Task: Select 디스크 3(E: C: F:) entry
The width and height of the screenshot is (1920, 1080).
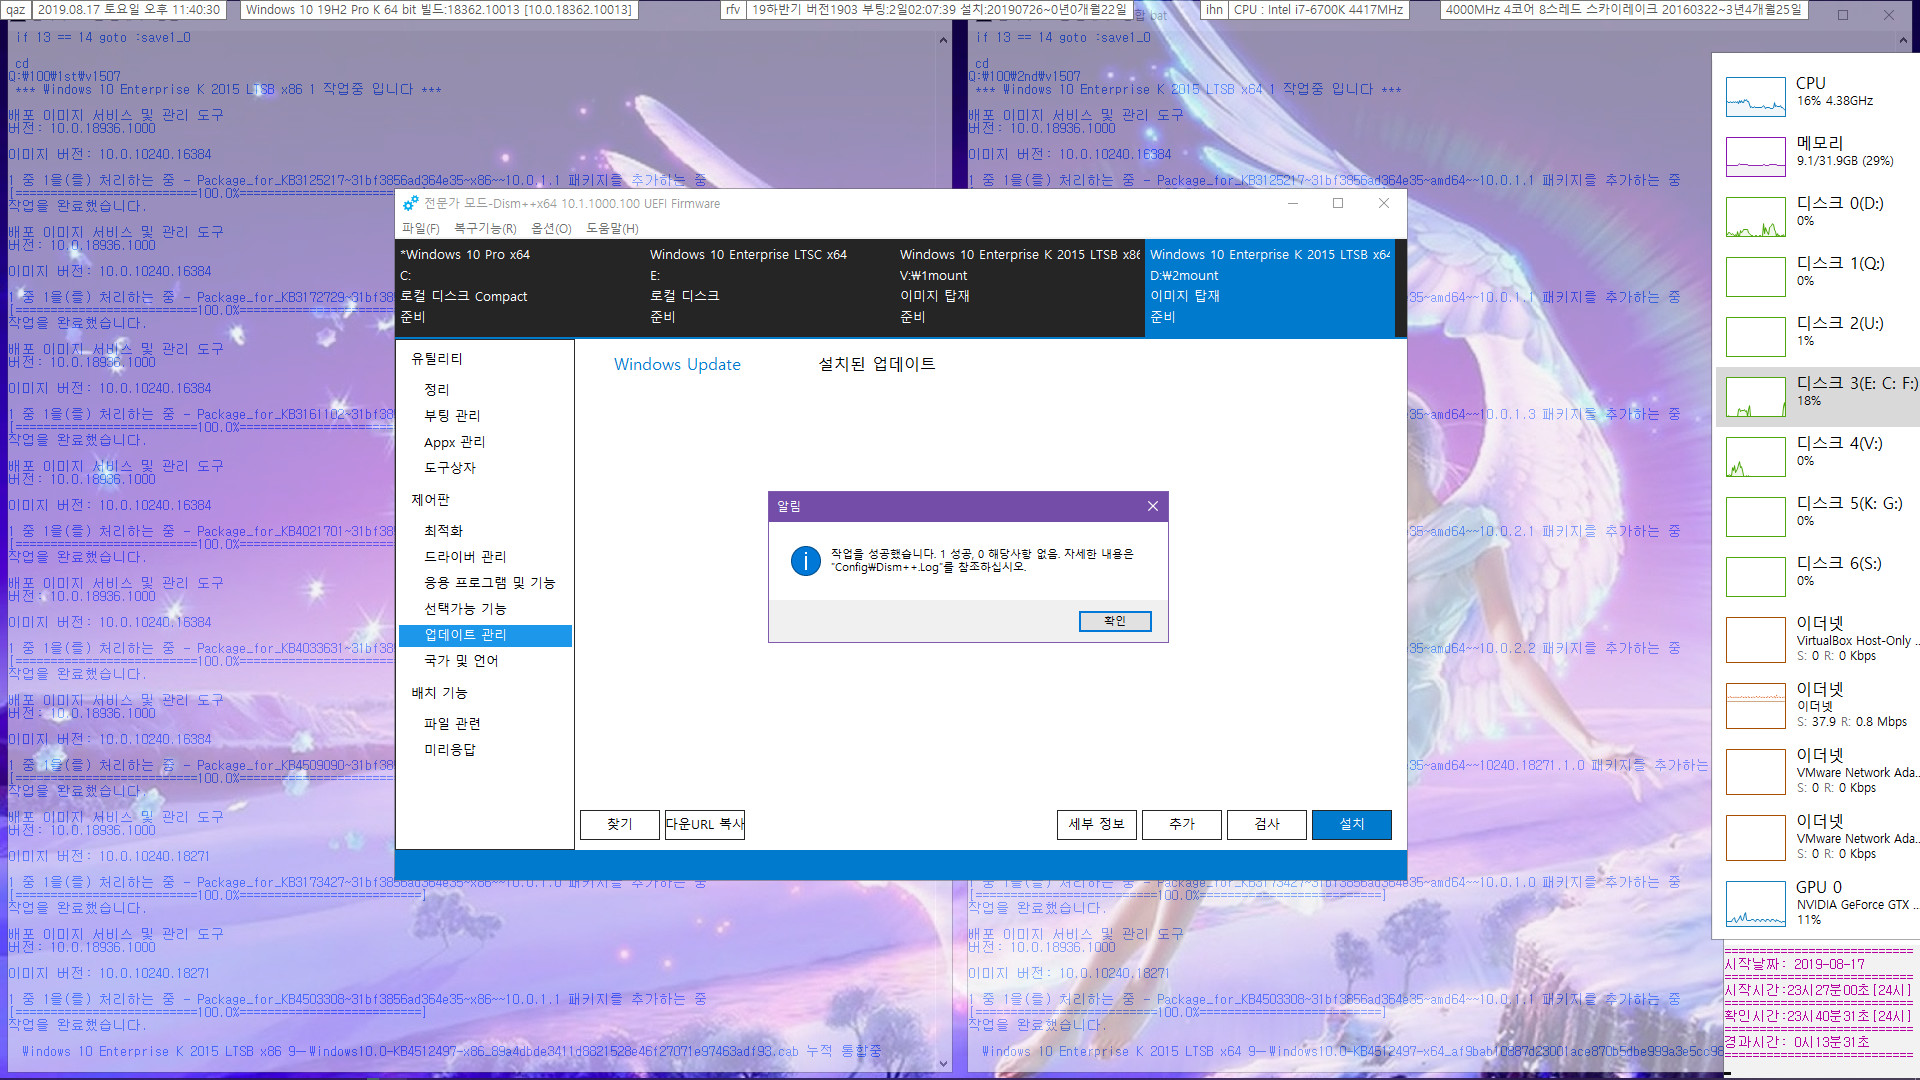Action: click(1818, 396)
